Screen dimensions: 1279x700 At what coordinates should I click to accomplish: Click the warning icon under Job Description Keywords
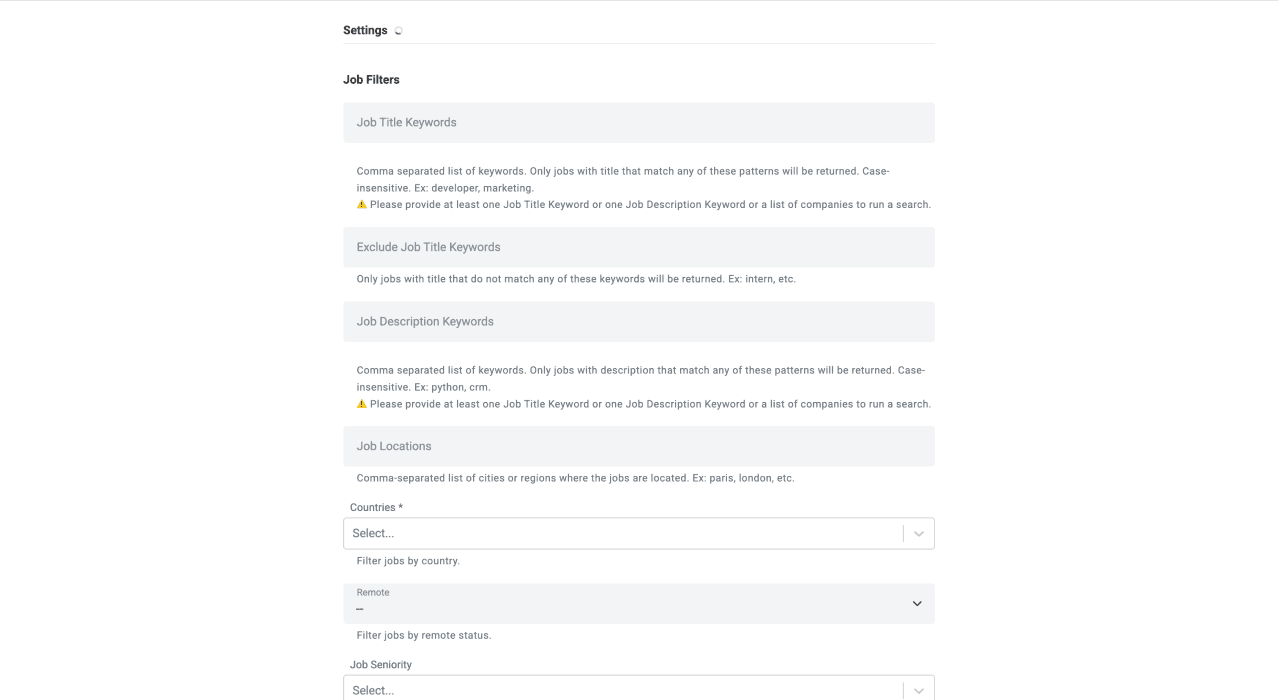(x=362, y=404)
